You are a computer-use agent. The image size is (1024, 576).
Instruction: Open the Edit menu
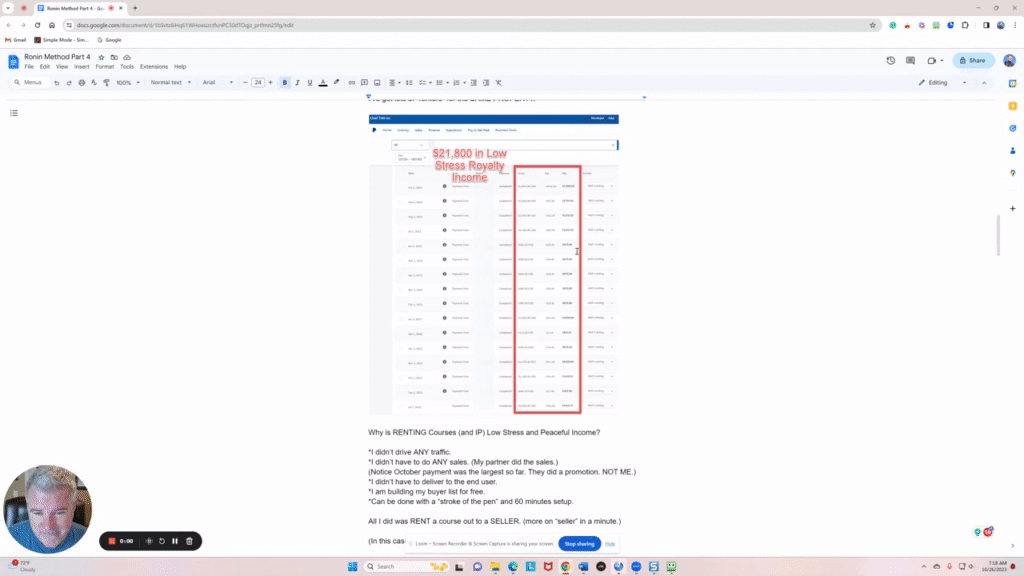point(44,67)
